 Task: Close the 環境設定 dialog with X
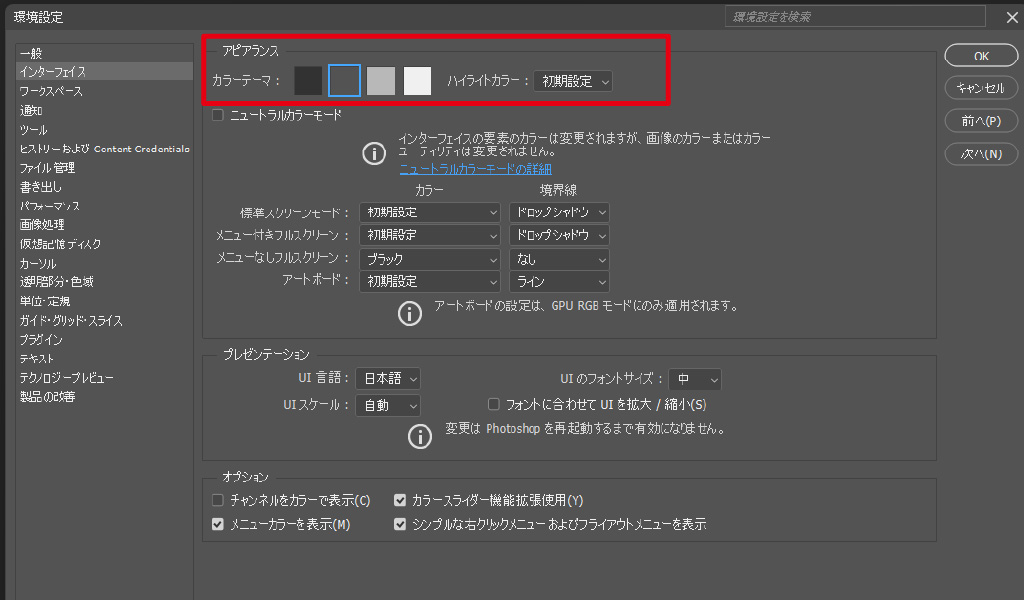coord(1011,17)
